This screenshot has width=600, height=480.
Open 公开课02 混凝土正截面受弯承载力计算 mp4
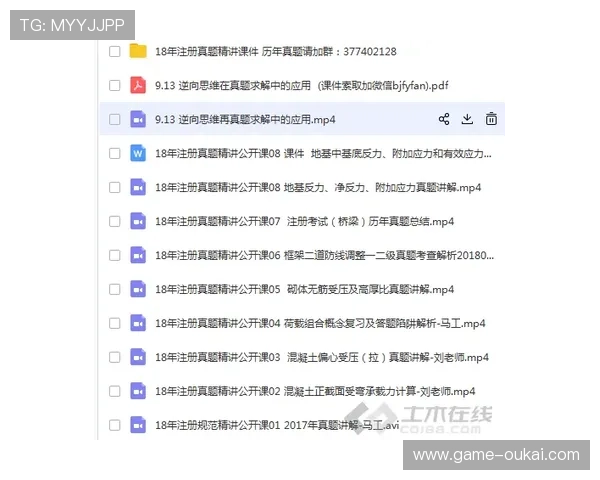click(x=315, y=391)
